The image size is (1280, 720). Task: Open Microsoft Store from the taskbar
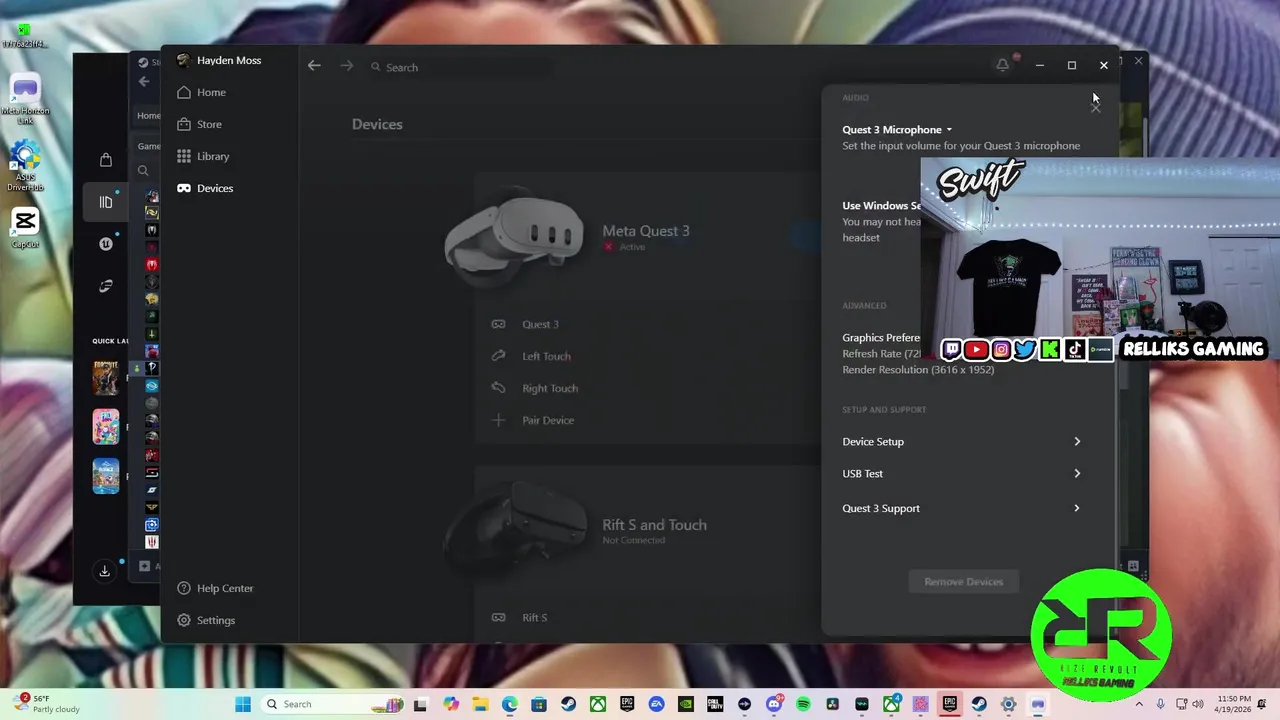tap(539, 704)
